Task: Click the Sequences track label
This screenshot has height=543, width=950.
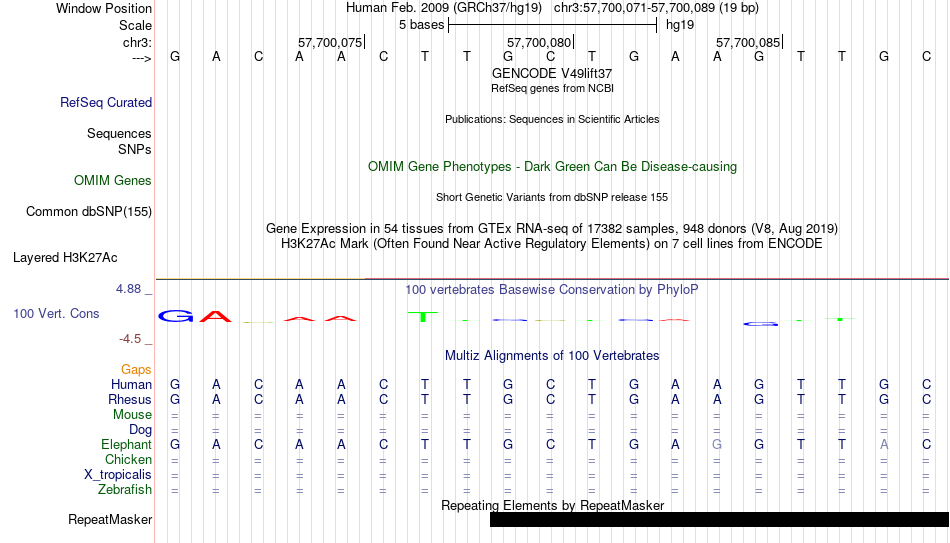Action: pyautogui.click(x=119, y=133)
